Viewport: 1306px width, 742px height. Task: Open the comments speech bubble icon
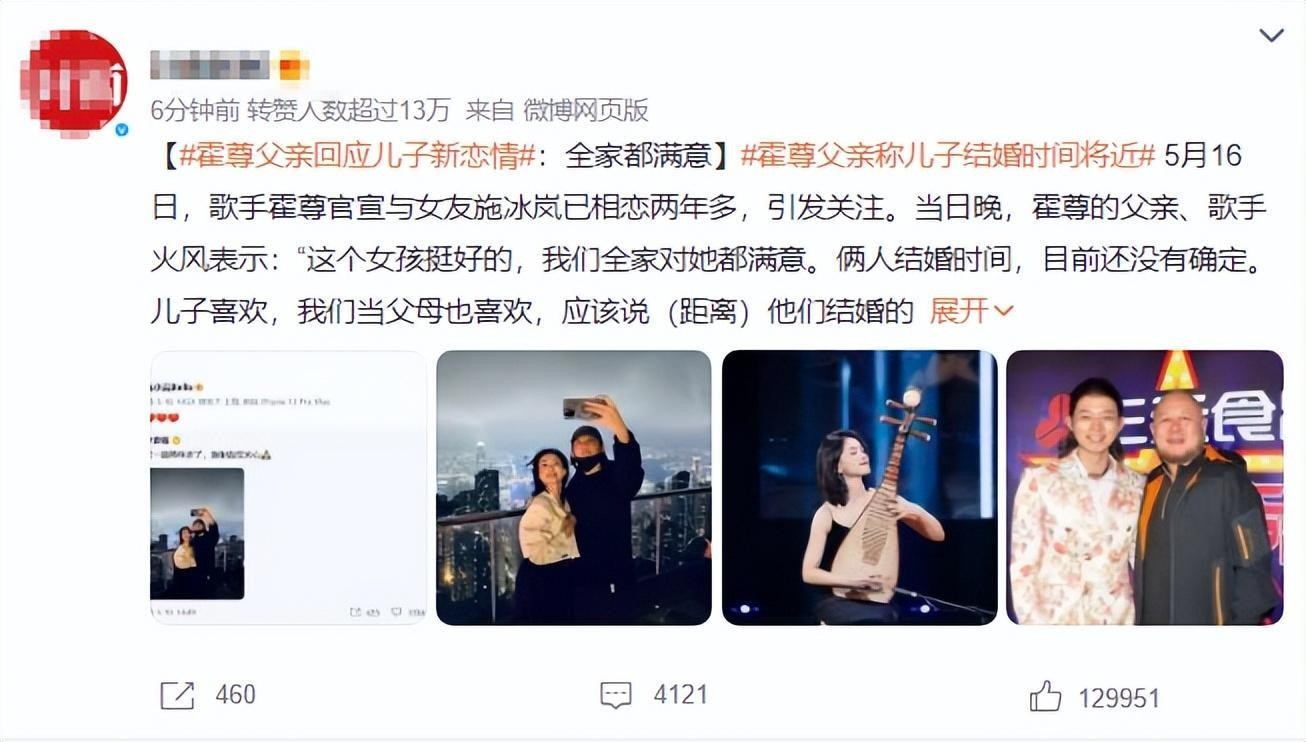[x=616, y=695]
